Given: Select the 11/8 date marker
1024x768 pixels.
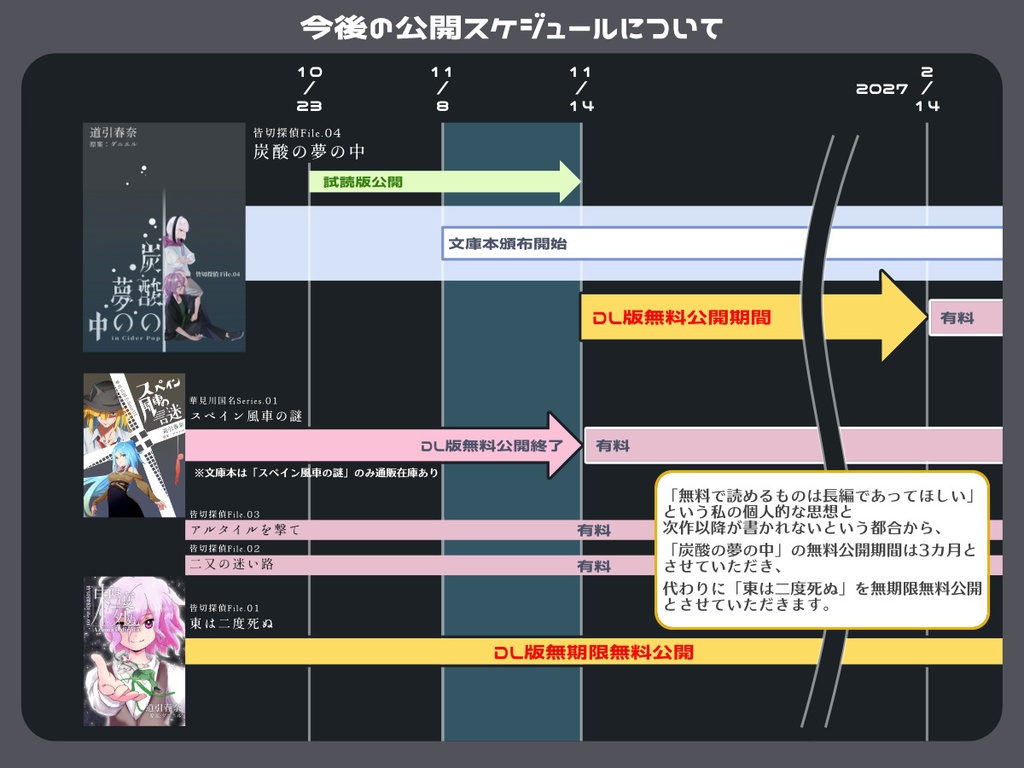Looking at the screenshot, I should [x=442, y=89].
